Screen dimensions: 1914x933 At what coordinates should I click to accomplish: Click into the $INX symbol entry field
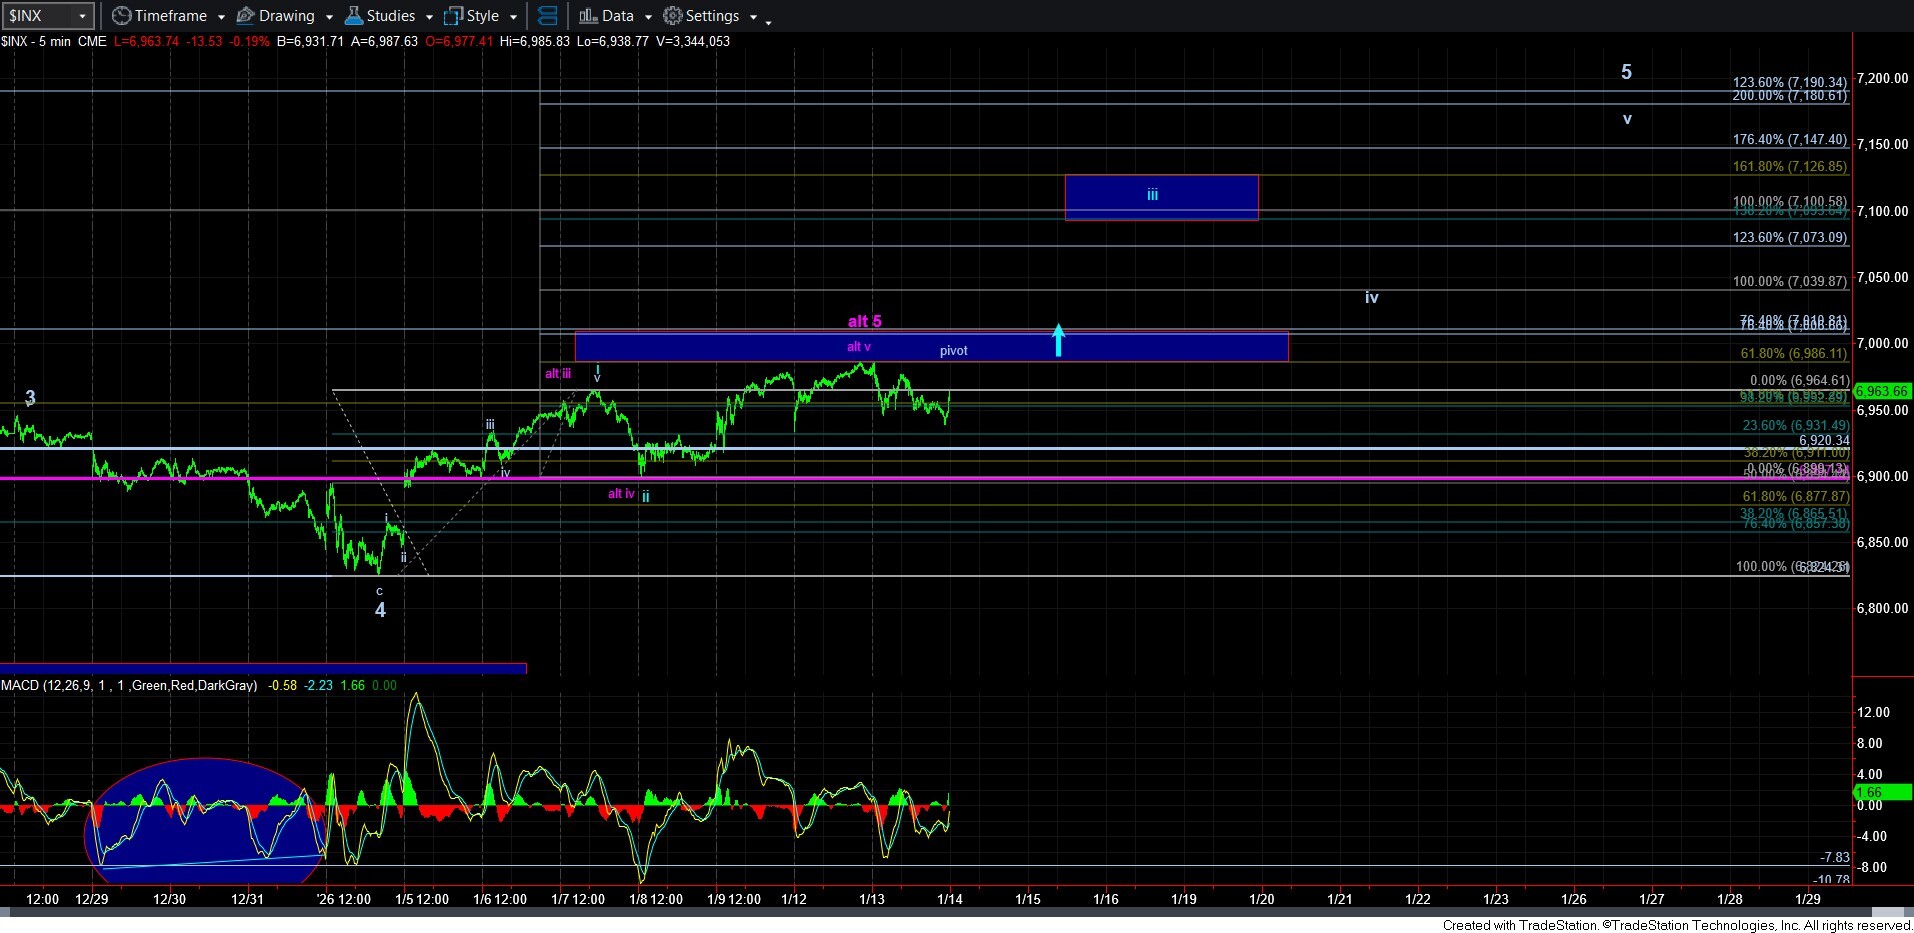click(36, 16)
